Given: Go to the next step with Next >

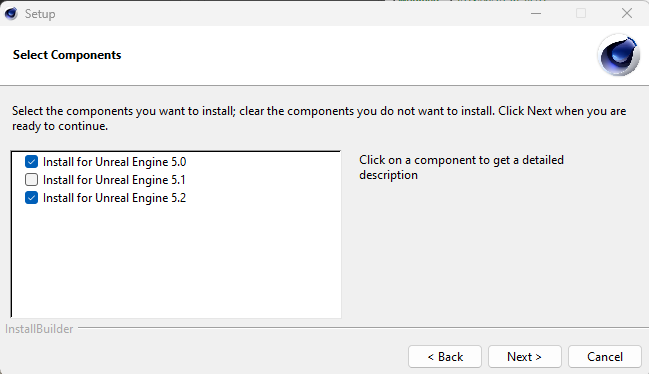Looking at the screenshot, I should 524,357.
